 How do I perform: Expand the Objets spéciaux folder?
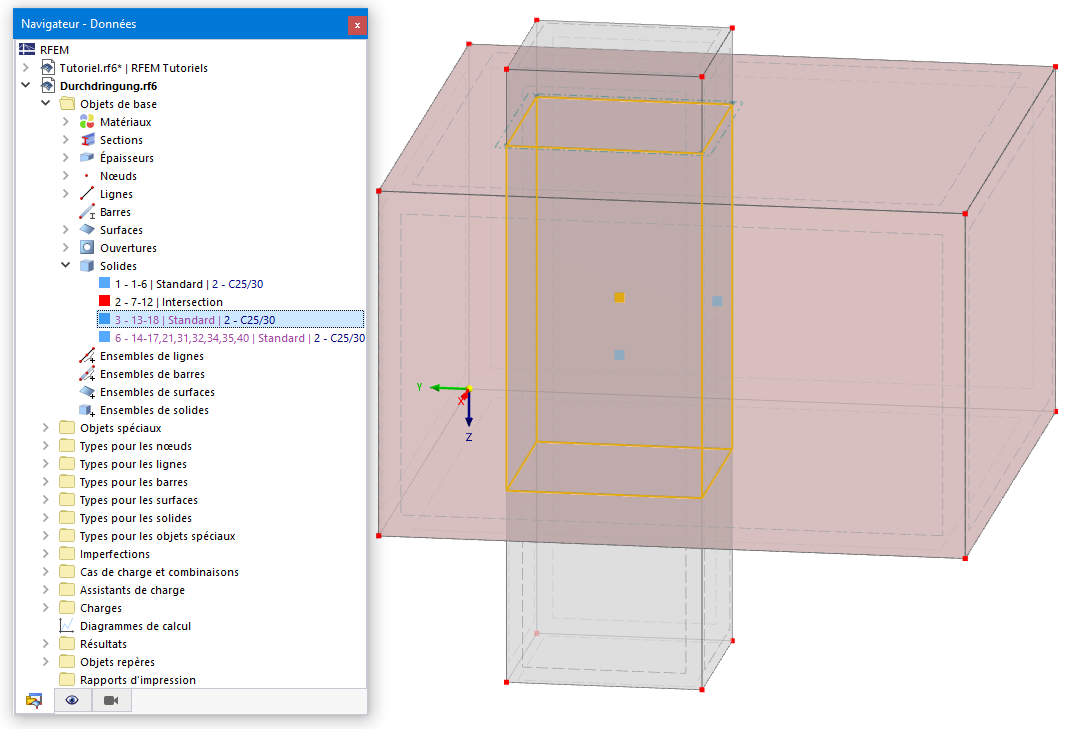click(46, 428)
